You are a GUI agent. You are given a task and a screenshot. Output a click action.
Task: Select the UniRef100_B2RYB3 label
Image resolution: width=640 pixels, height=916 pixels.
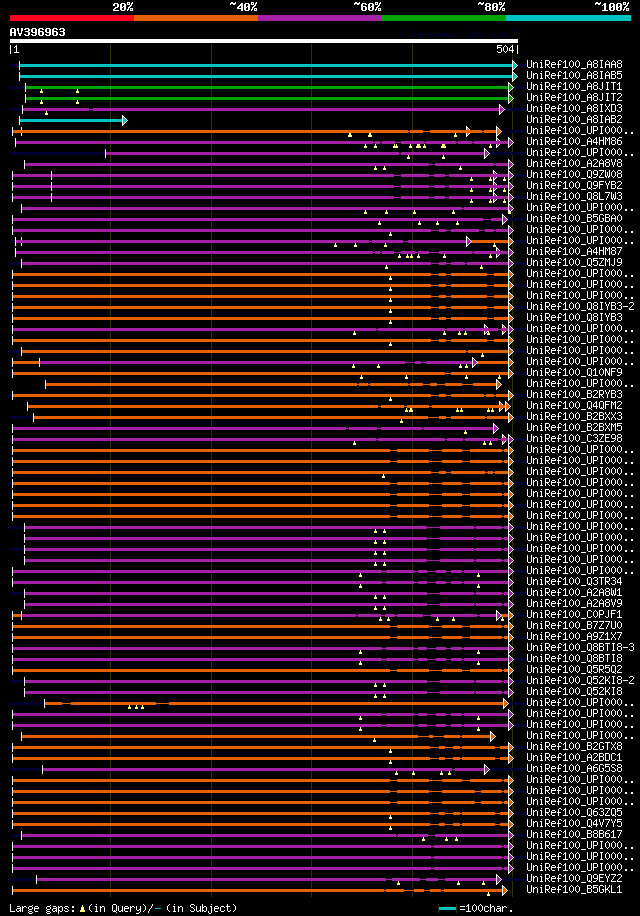(574, 395)
